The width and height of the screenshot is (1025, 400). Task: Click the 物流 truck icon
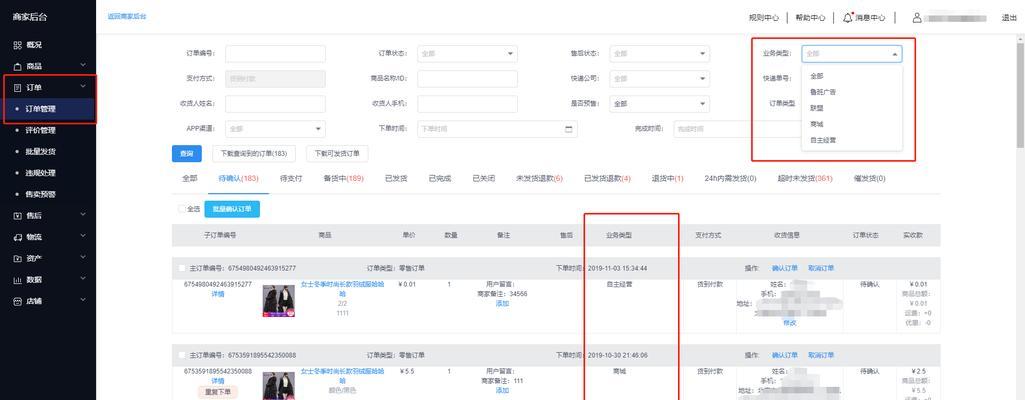point(18,237)
